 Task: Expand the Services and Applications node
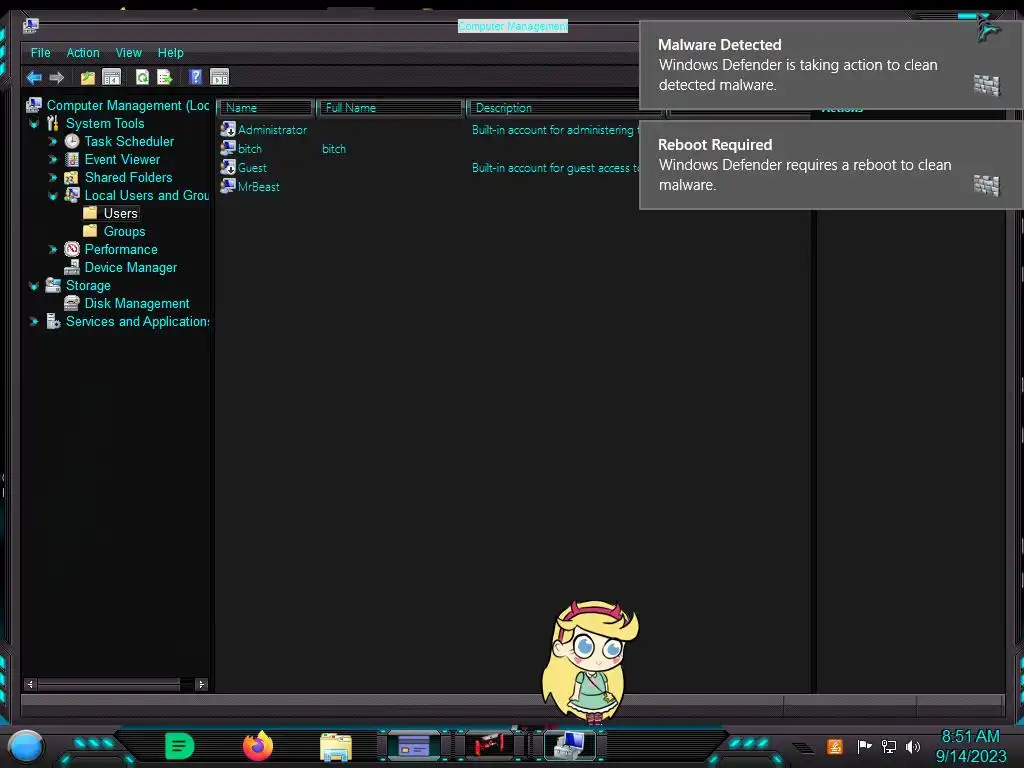coord(34,321)
